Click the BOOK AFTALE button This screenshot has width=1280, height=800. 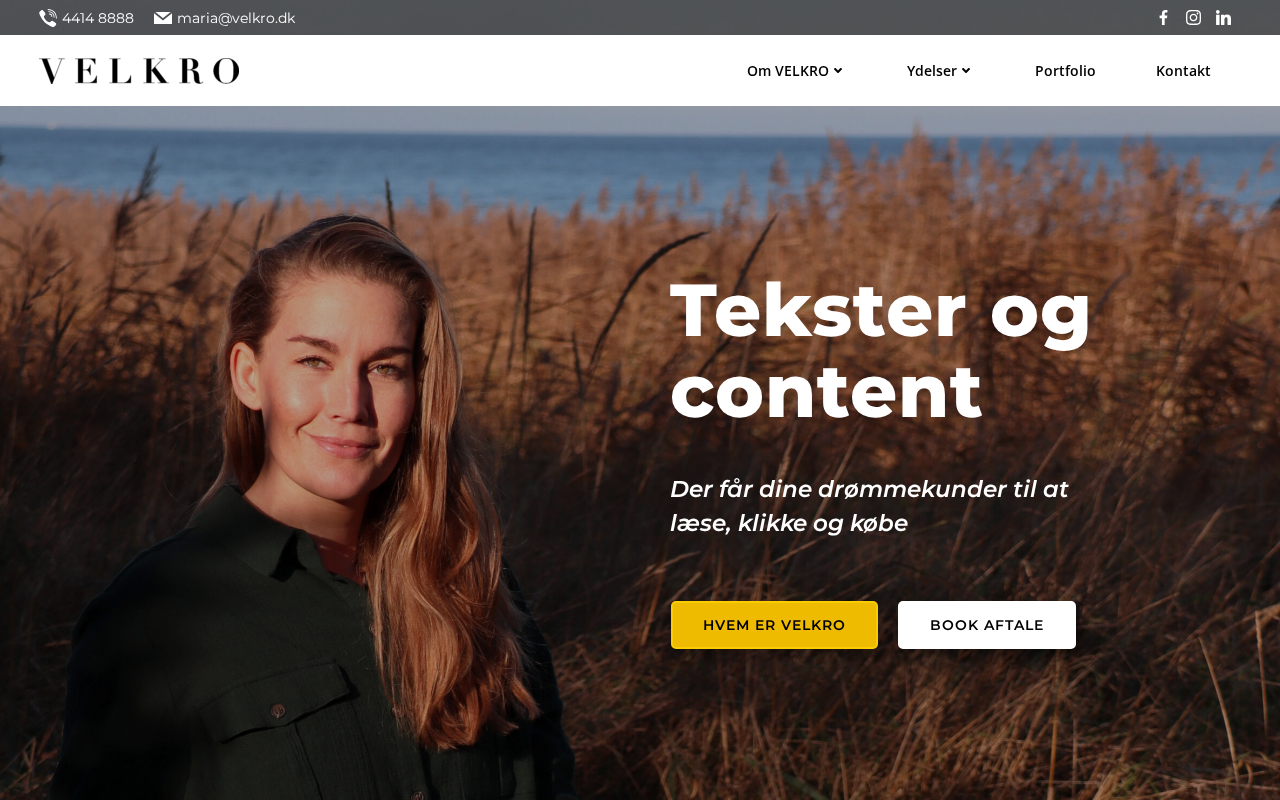point(987,625)
